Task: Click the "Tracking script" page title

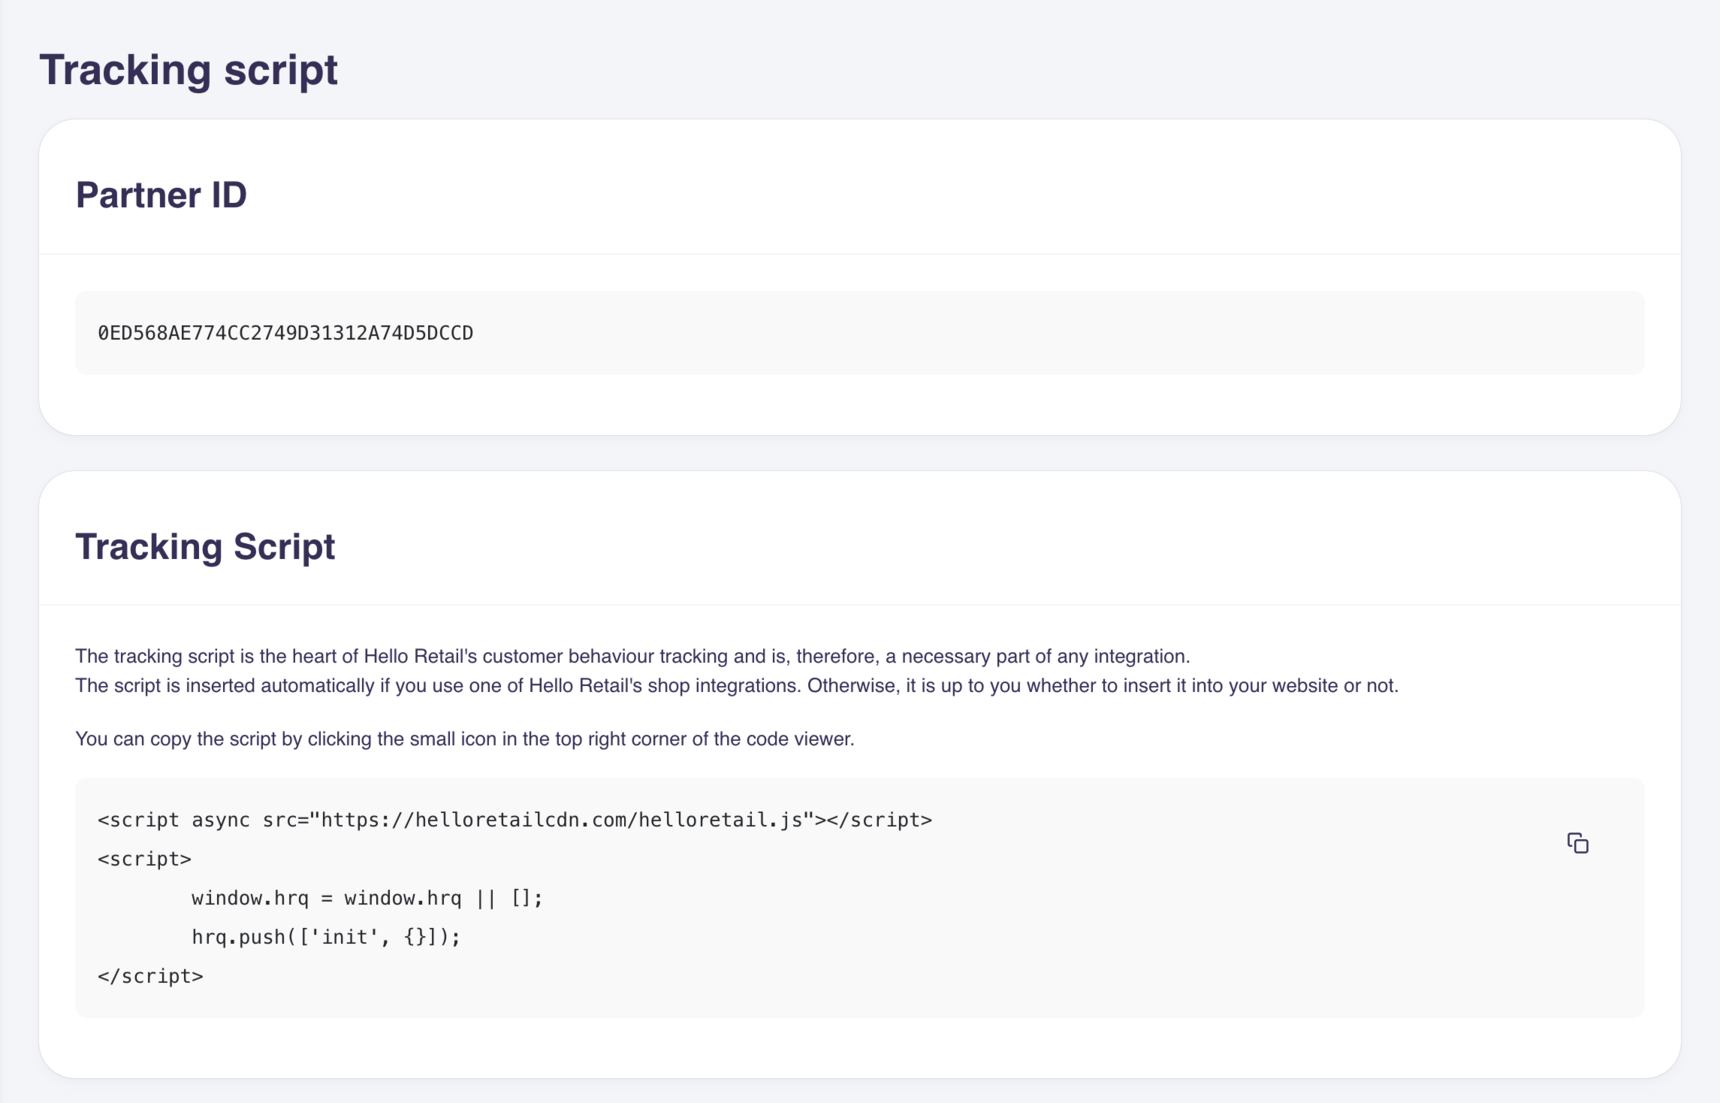Action: pyautogui.click(x=188, y=70)
